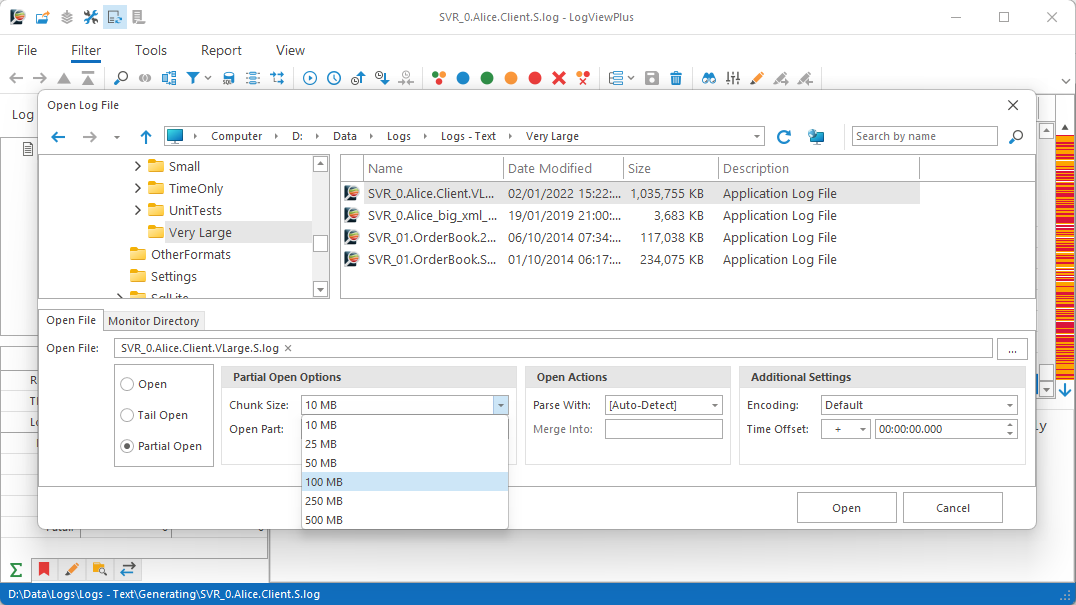
Task: Click the green circle level filter
Action: point(487,78)
